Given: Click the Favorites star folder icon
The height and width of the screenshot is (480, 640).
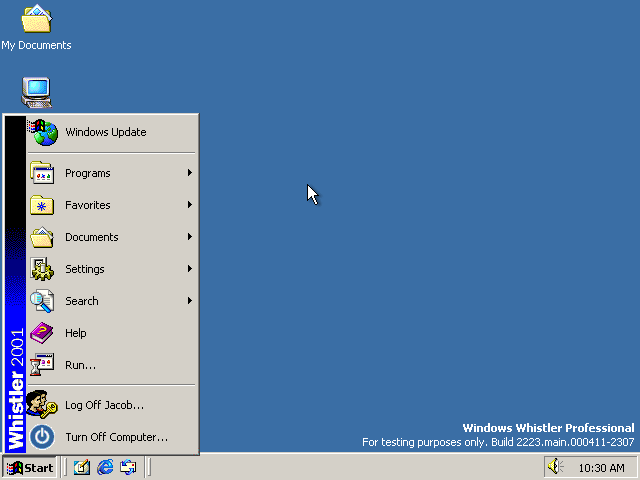Looking at the screenshot, I should (42, 205).
